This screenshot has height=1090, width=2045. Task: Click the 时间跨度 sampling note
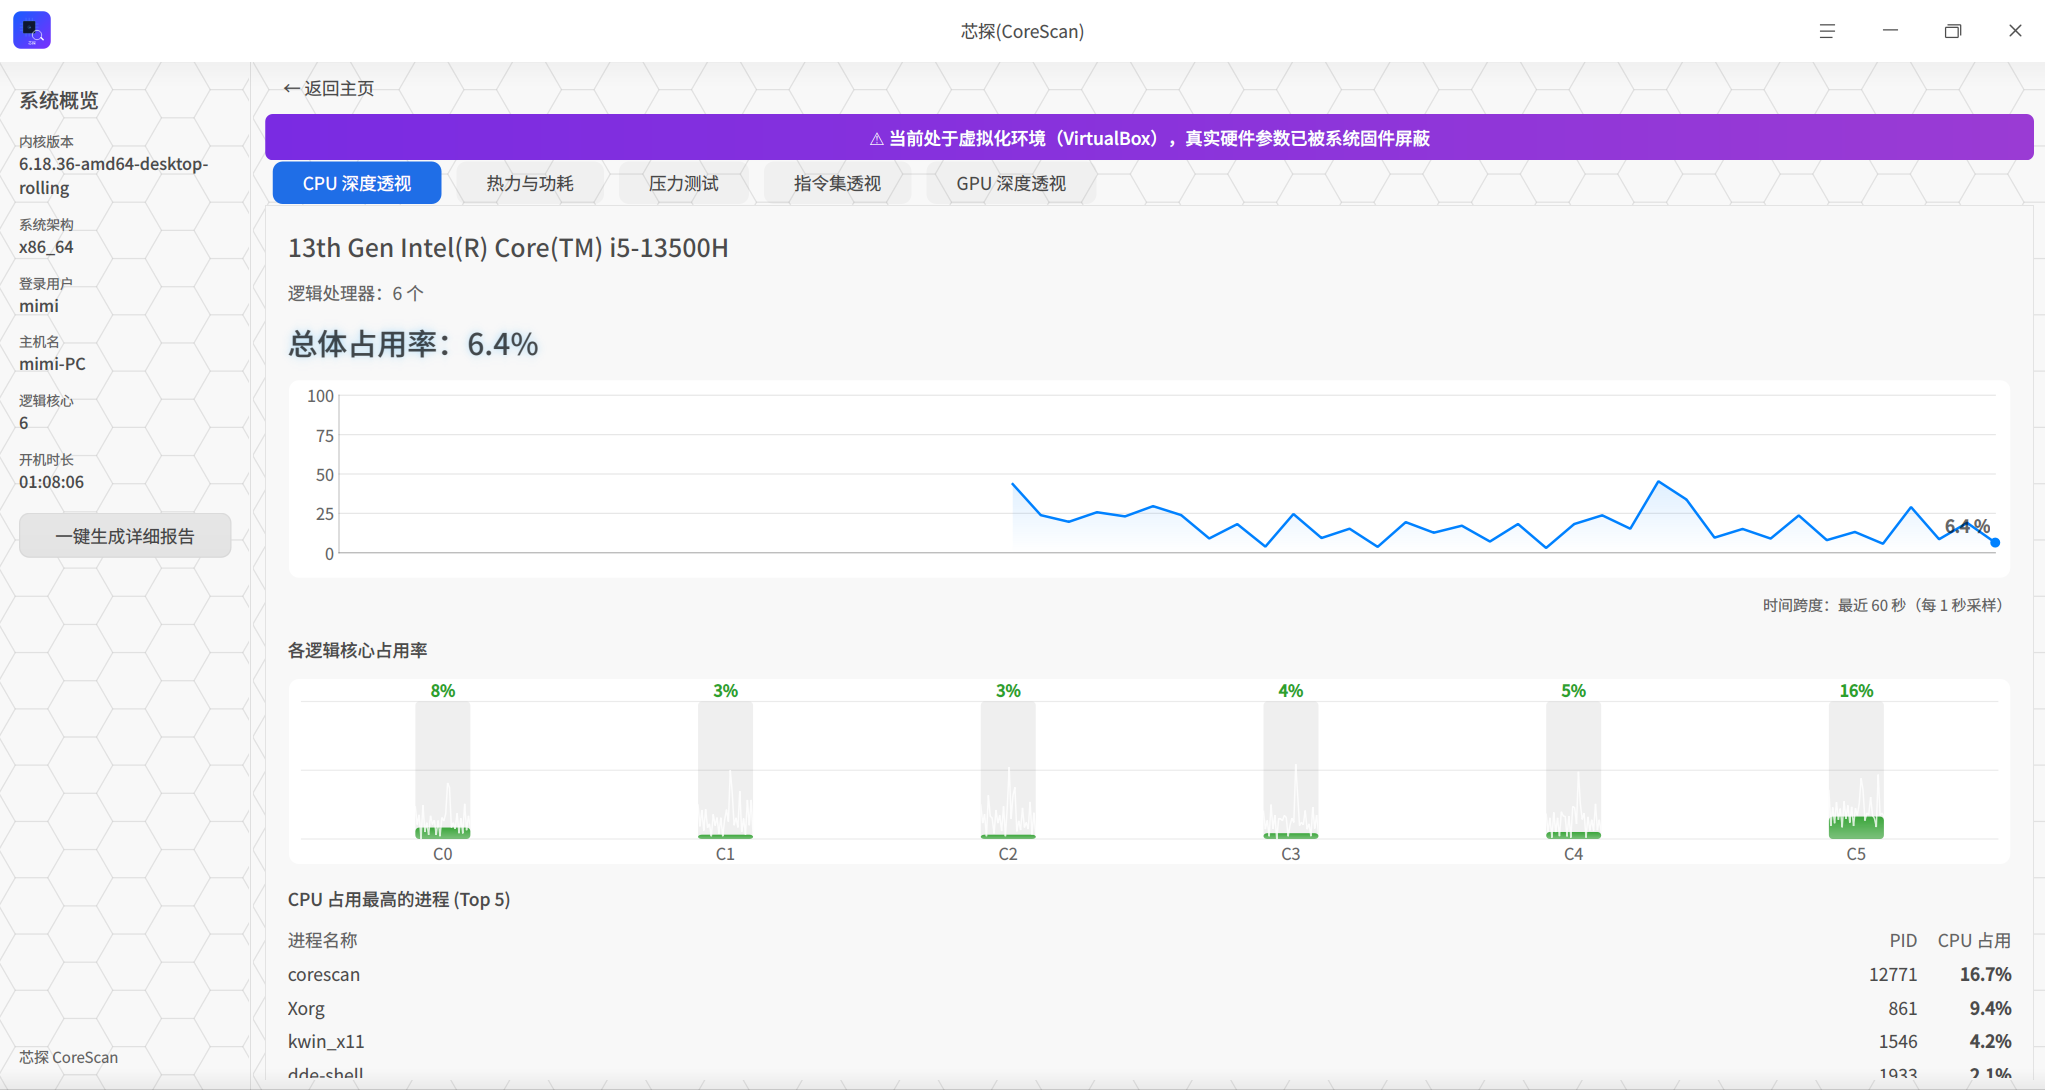1882,605
